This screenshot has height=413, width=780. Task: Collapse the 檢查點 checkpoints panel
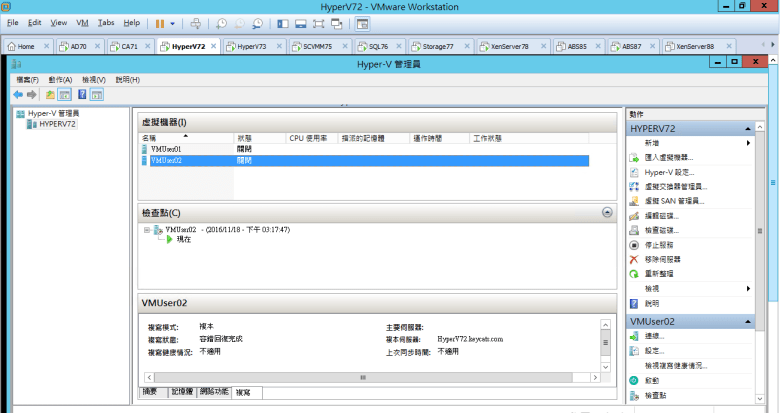coord(607,213)
